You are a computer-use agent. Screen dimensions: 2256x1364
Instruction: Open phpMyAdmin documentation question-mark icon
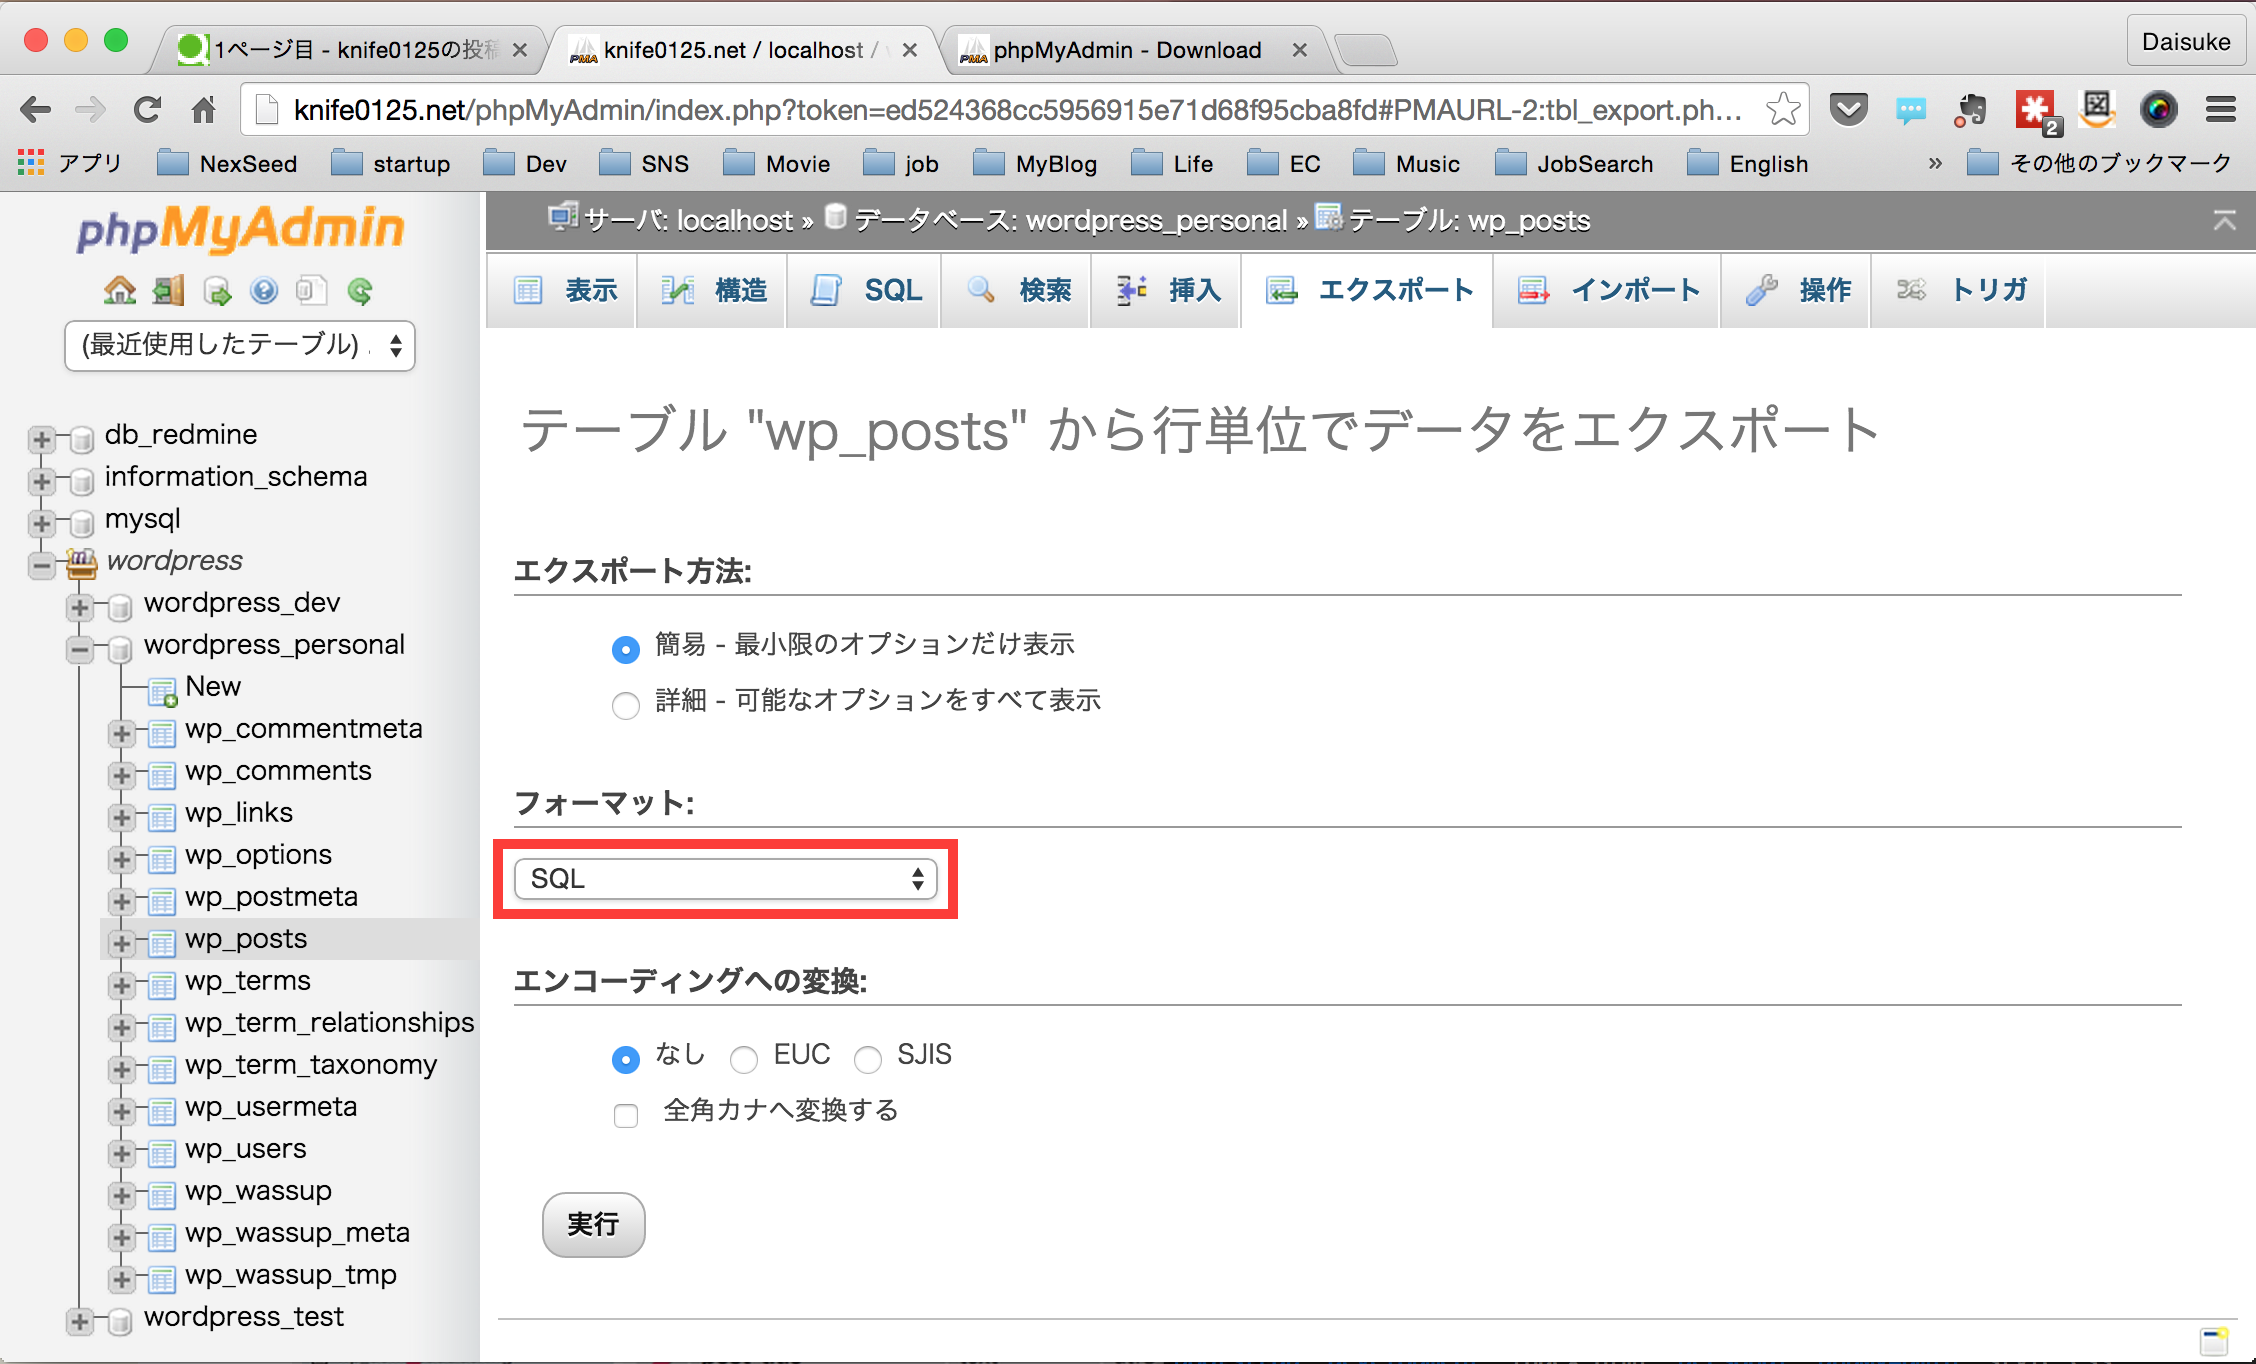[263, 290]
